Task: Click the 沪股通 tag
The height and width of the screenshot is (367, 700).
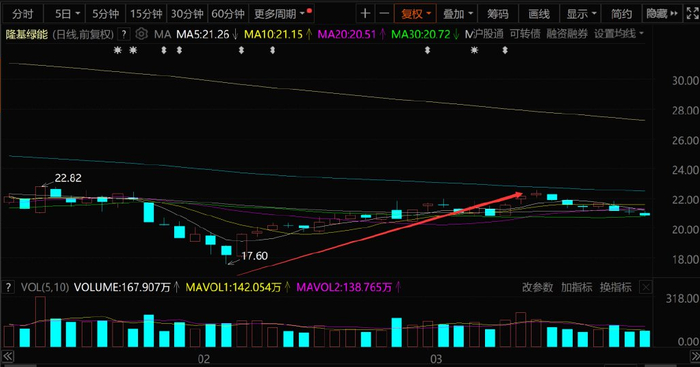Action: click(488, 34)
